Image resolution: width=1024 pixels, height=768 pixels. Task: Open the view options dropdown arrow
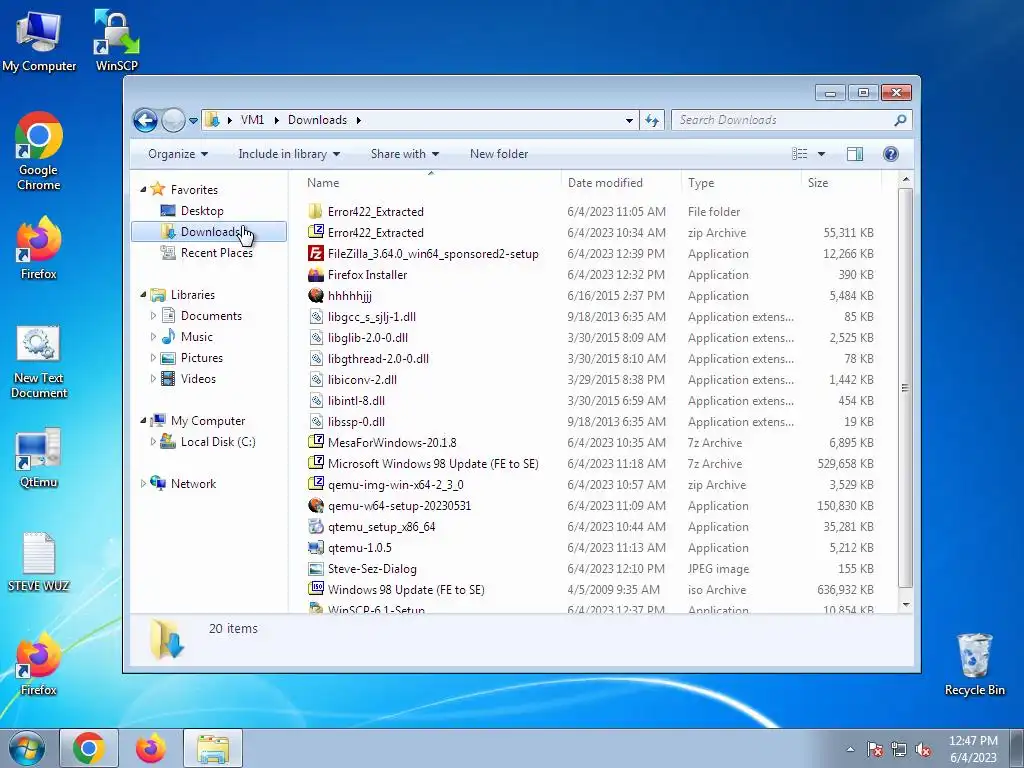[822, 154]
